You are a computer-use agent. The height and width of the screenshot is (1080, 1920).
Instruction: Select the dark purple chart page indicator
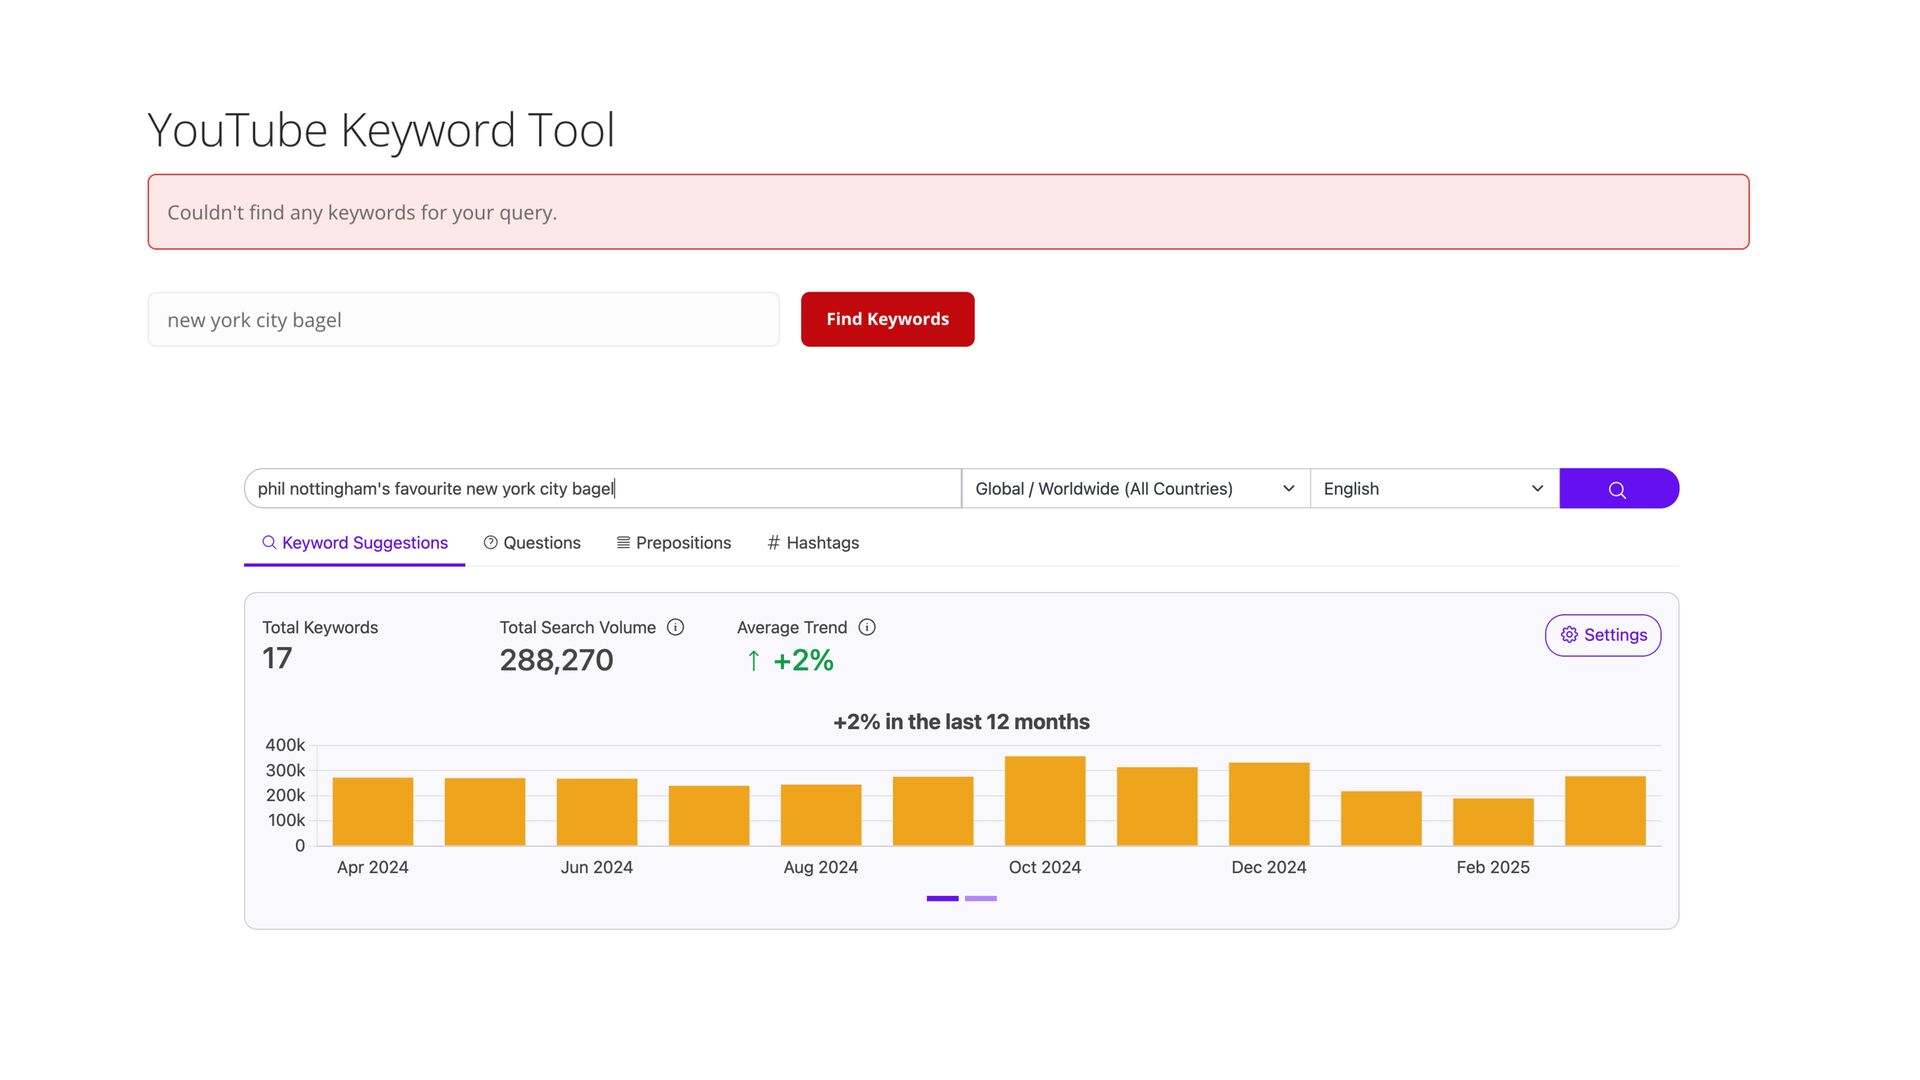pyautogui.click(x=942, y=898)
